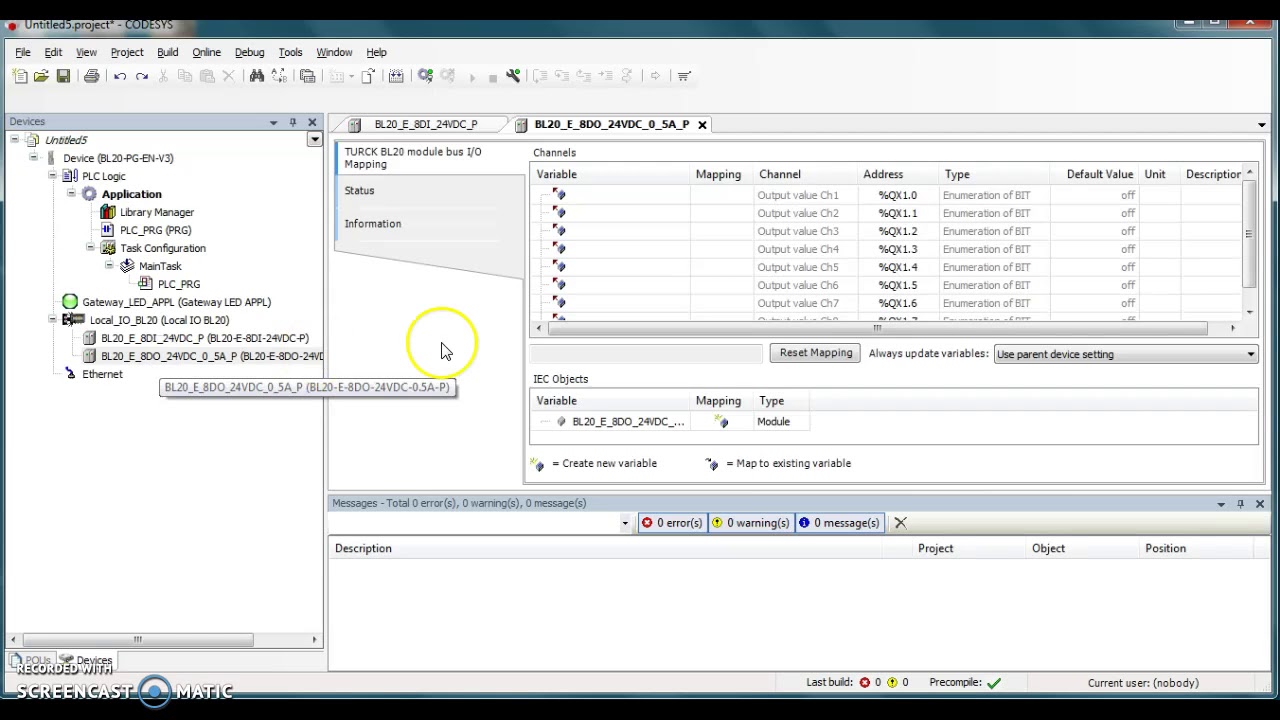Switch to the BL20_E_8DI_24VDC_P tab

coord(425,124)
